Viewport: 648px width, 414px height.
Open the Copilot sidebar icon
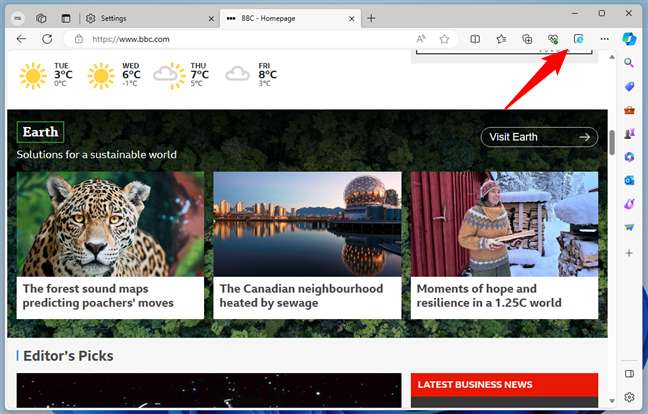click(x=628, y=39)
